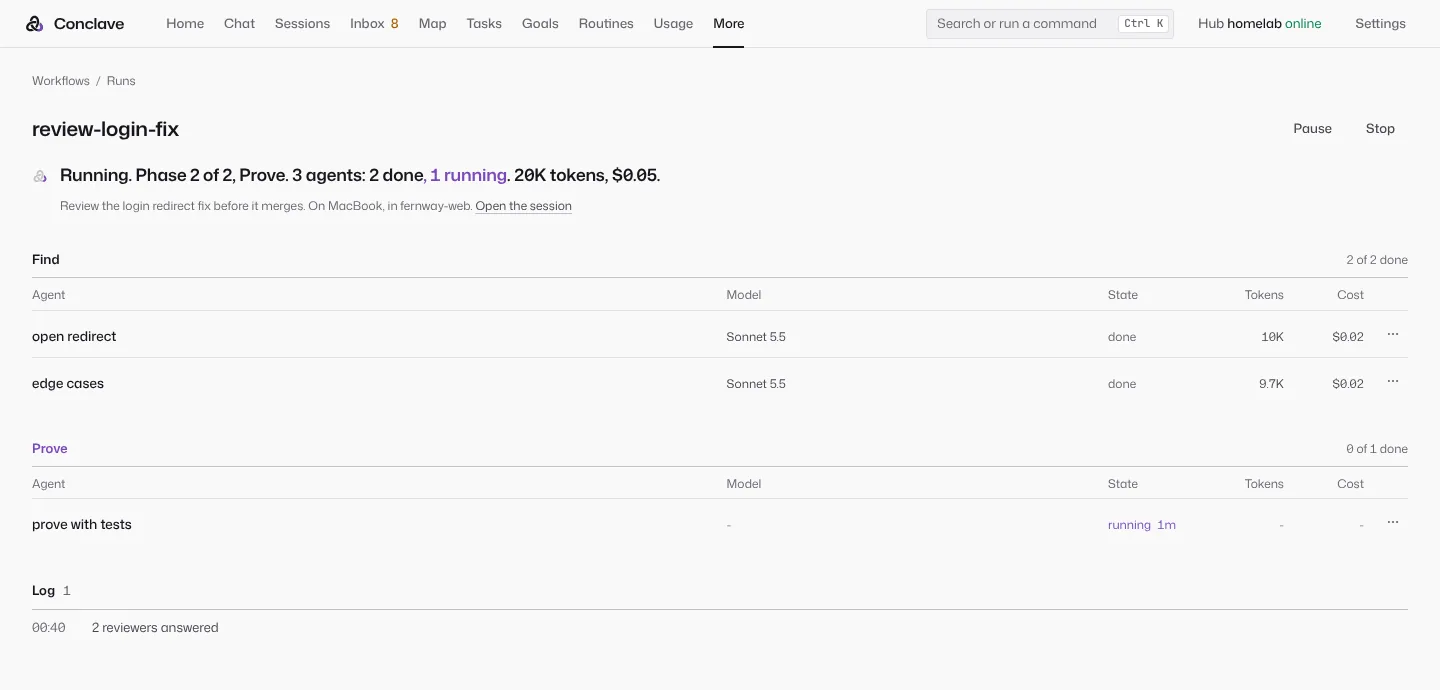Focus the Search or run a command field
1440x690 pixels.
click(1050, 23)
